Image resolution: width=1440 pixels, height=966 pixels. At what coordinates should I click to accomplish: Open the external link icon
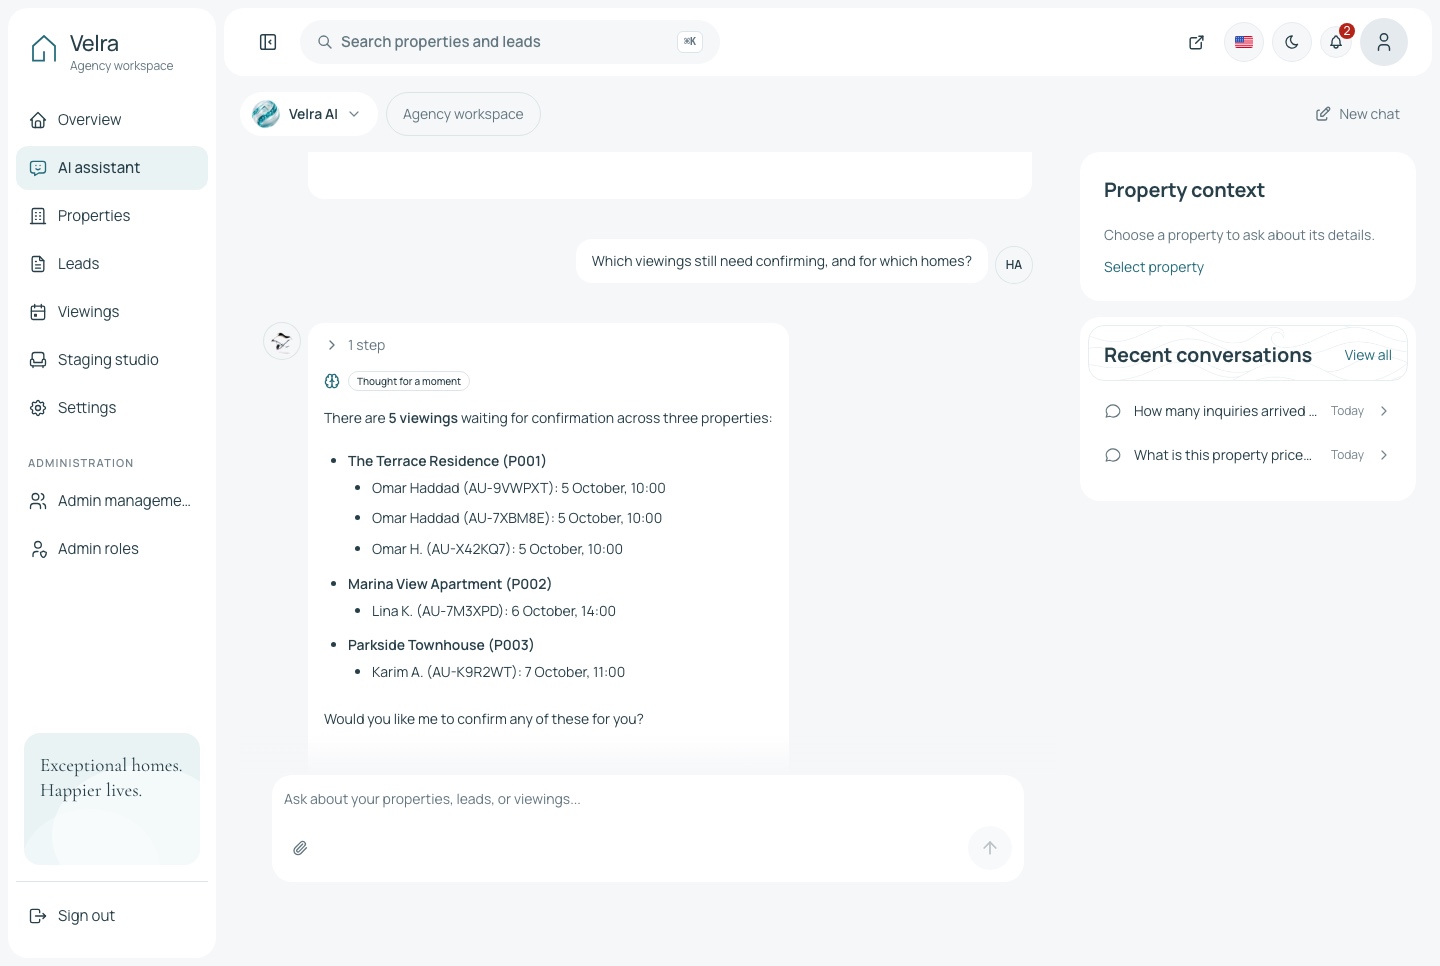(x=1196, y=42)
